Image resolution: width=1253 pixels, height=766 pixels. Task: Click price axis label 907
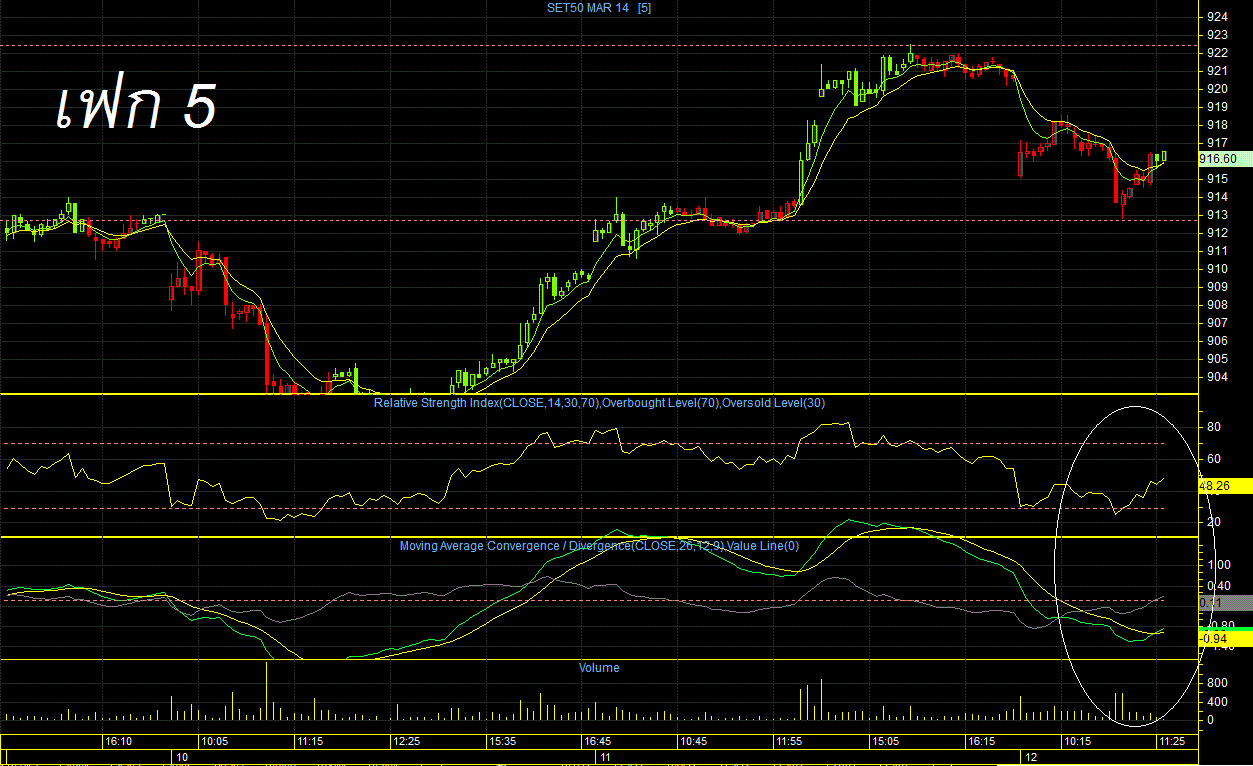pos(1217,323)
